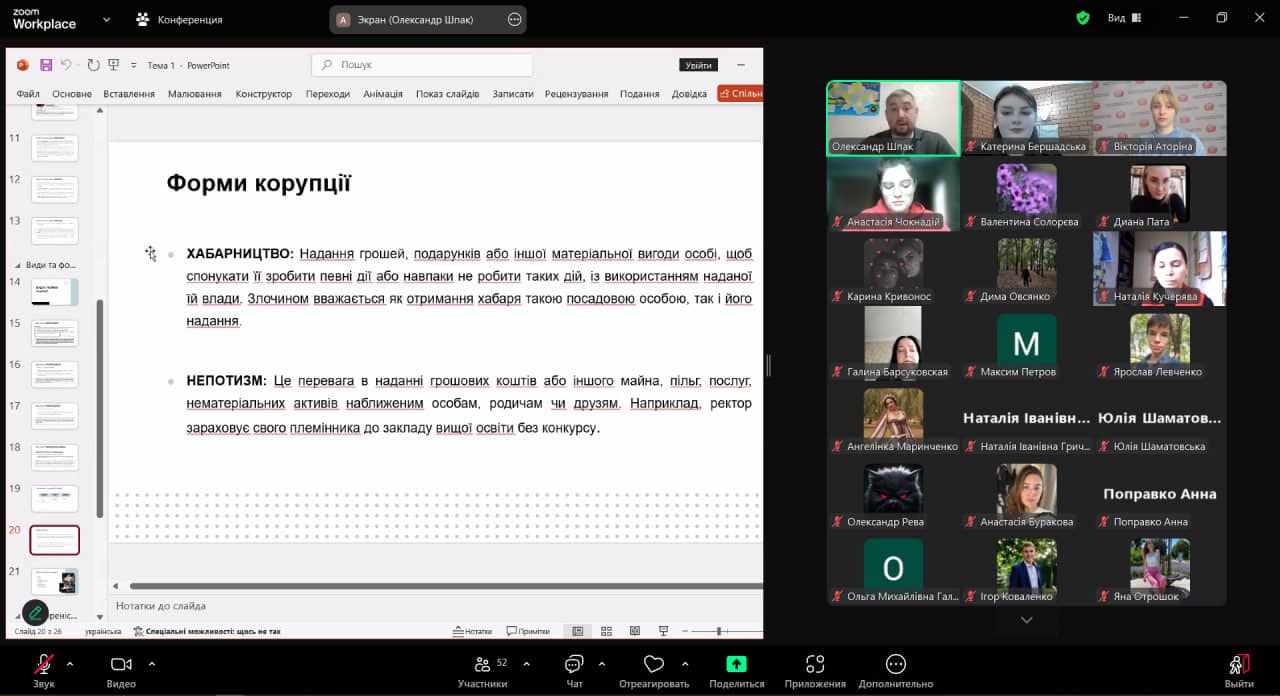Open screen share options ellipsis for Олександр Шпак
The image size is (1280, 696).
(x=514, y=19)
